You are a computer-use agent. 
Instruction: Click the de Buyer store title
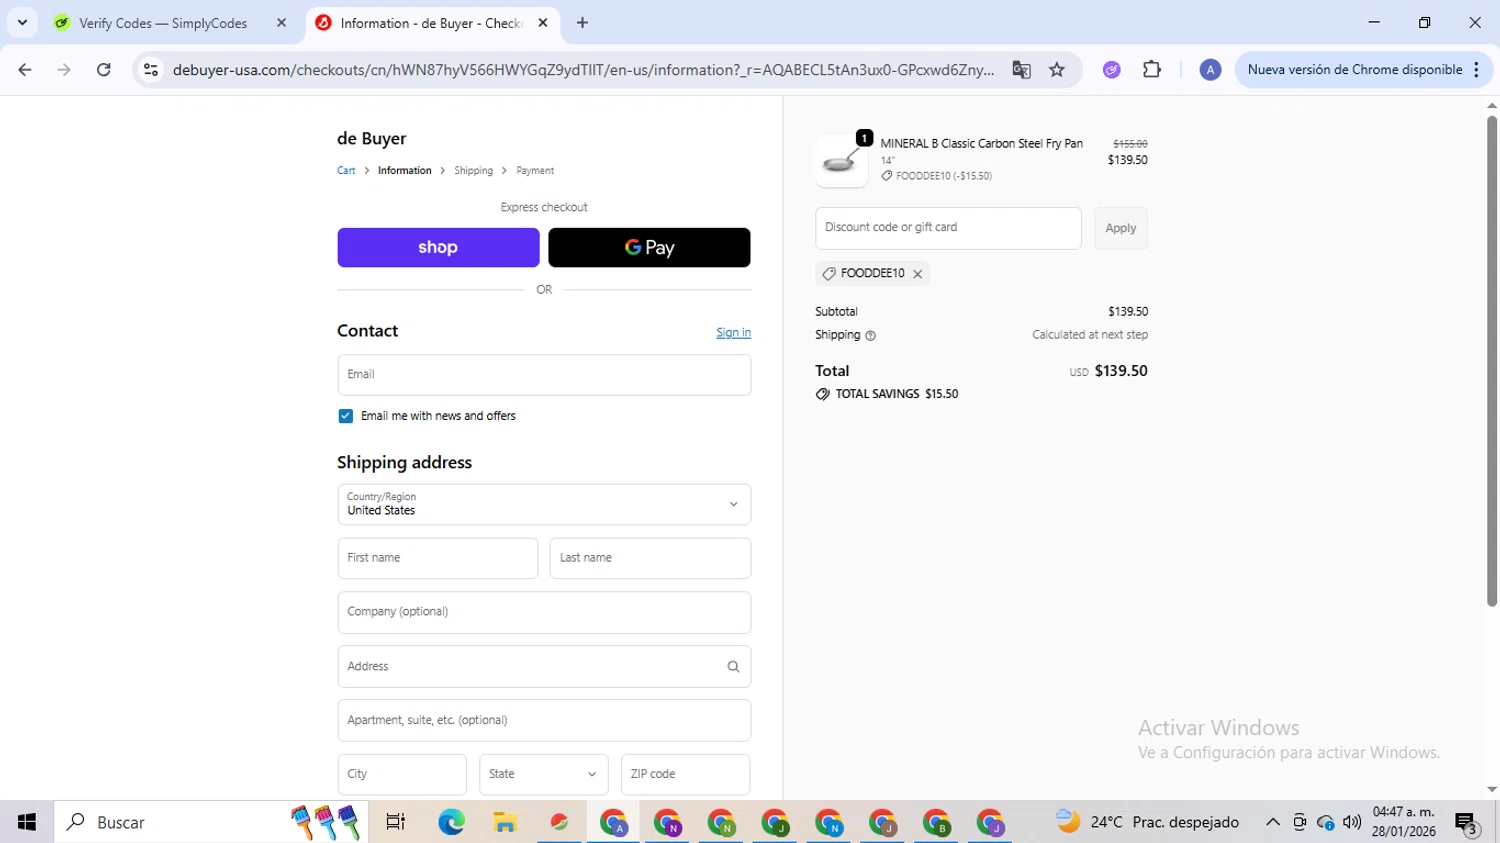pos(371,139)
